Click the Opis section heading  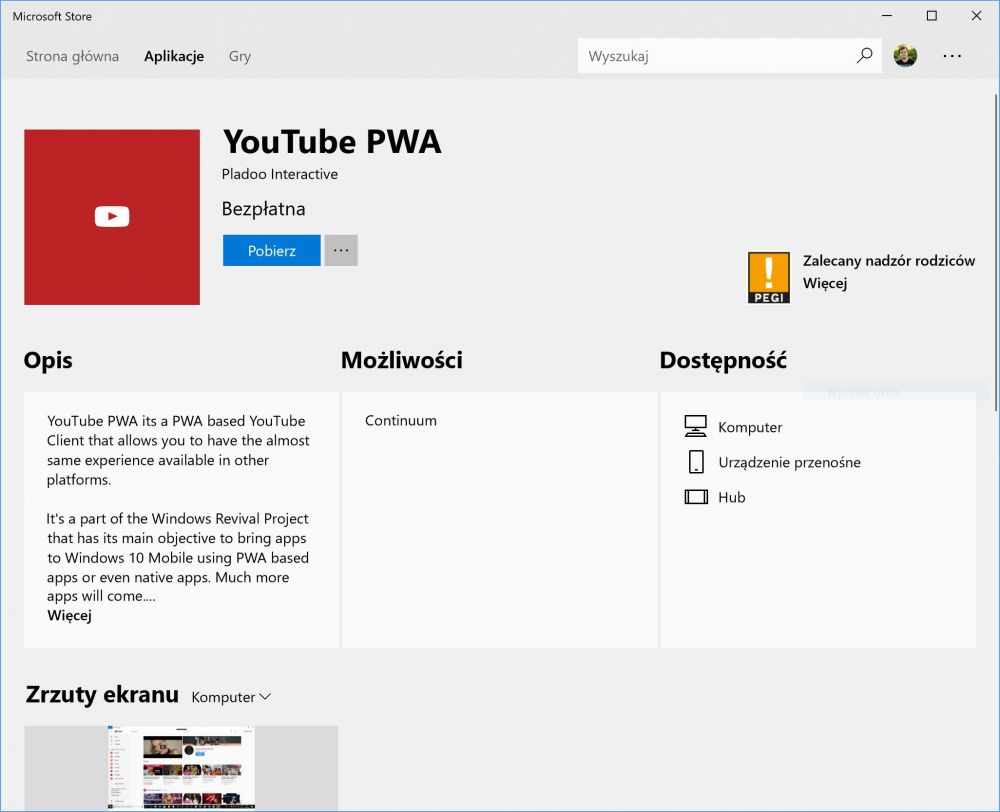click(48, 360)
